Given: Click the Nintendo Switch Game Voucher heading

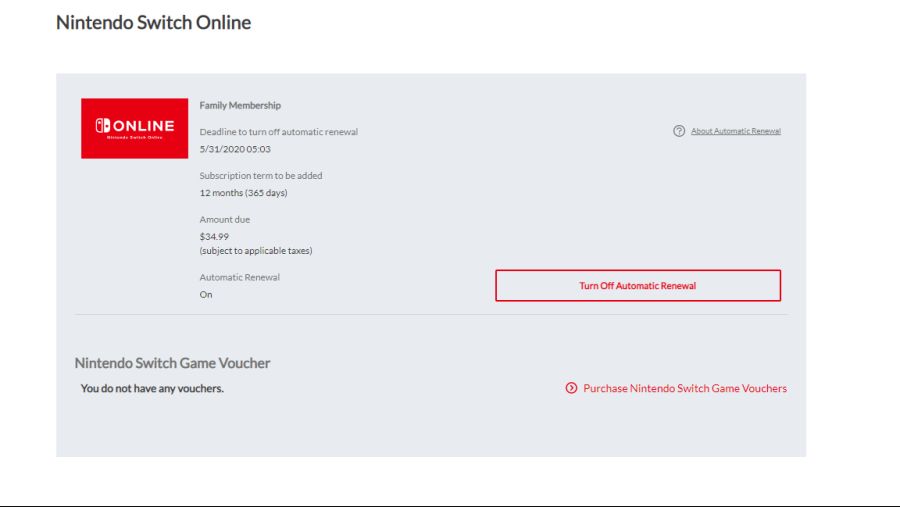Looking at the screenshot, I should [172, 363].
